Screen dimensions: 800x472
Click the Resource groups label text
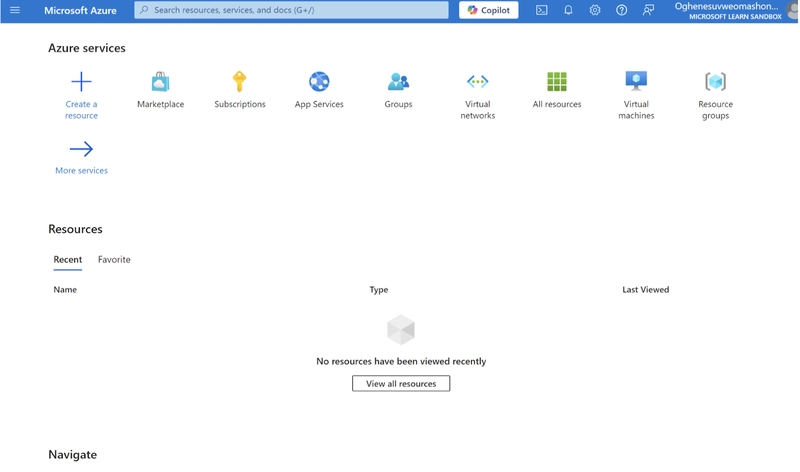(715, 110)
